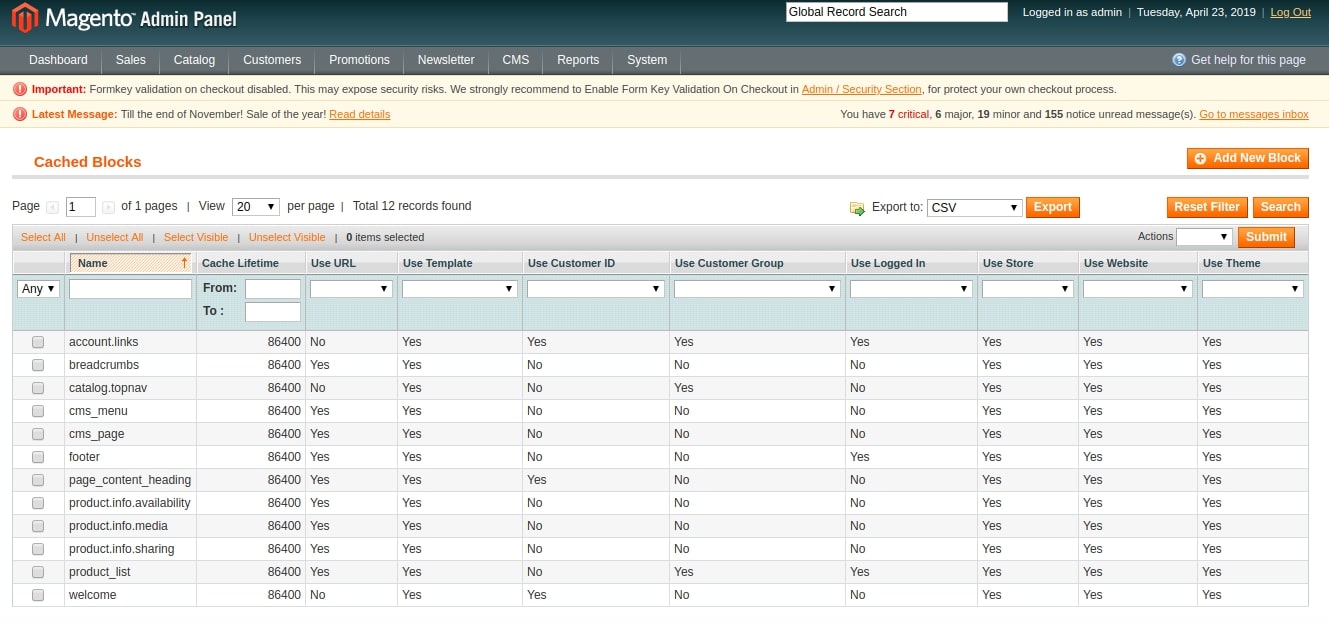Open the Use URL filter dropdown
Viewport: 1329px width, 623px height.
(x=351, y=289)
